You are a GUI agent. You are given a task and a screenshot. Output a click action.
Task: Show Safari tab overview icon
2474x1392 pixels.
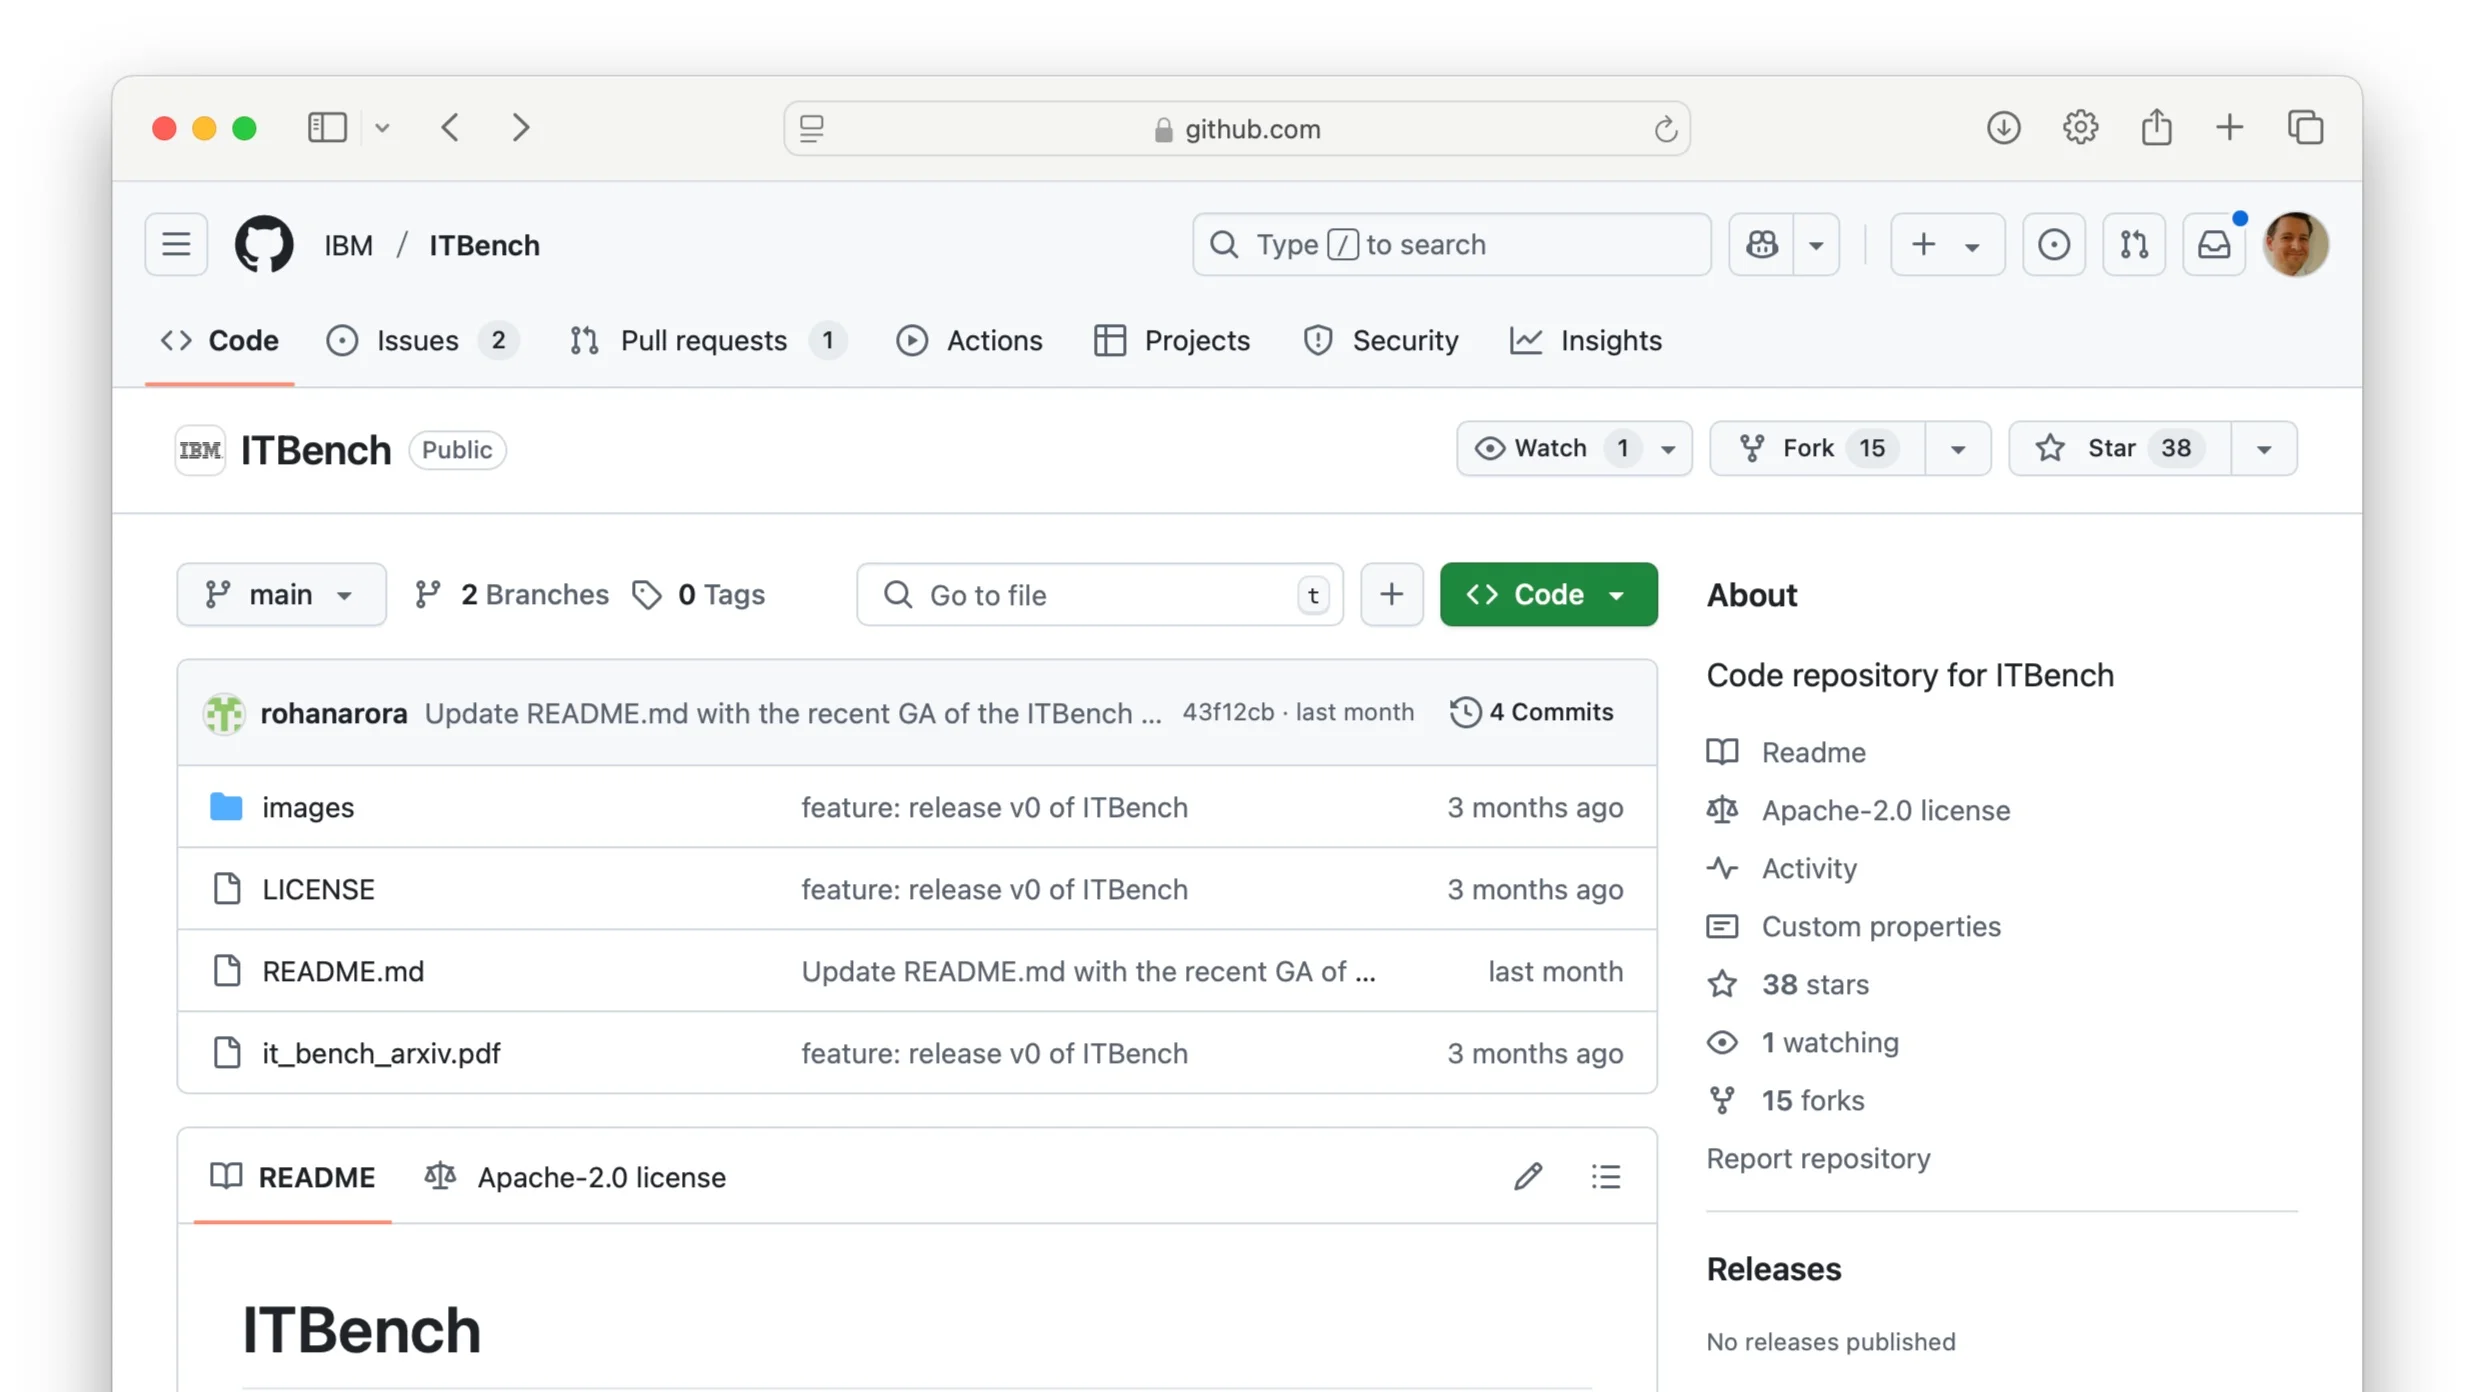click(x=2305, y=127)
